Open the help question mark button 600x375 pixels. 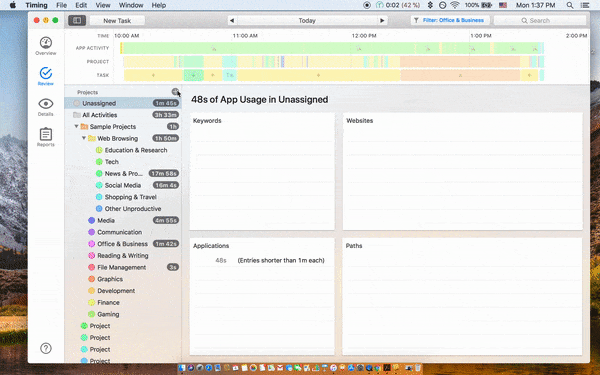point(46,348)
